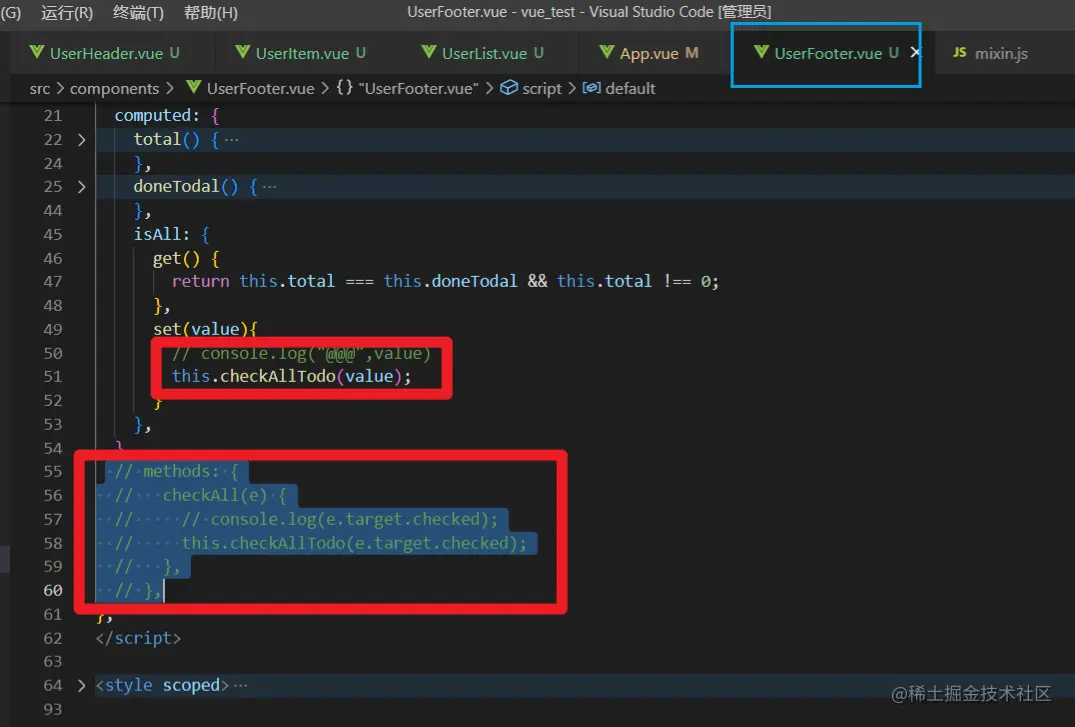Viewport: 1075px width, 727px height.
Task: Click the symbol icon beside default breadcrumb
Action: 592,88
